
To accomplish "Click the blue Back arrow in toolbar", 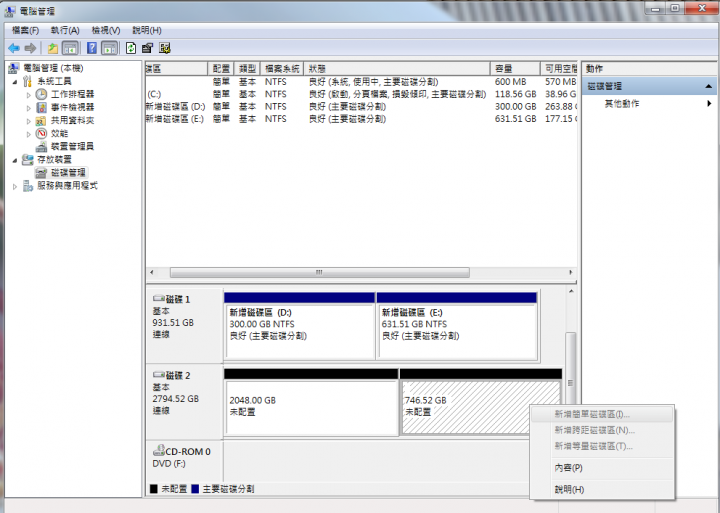I will click(x=14, y=48).
